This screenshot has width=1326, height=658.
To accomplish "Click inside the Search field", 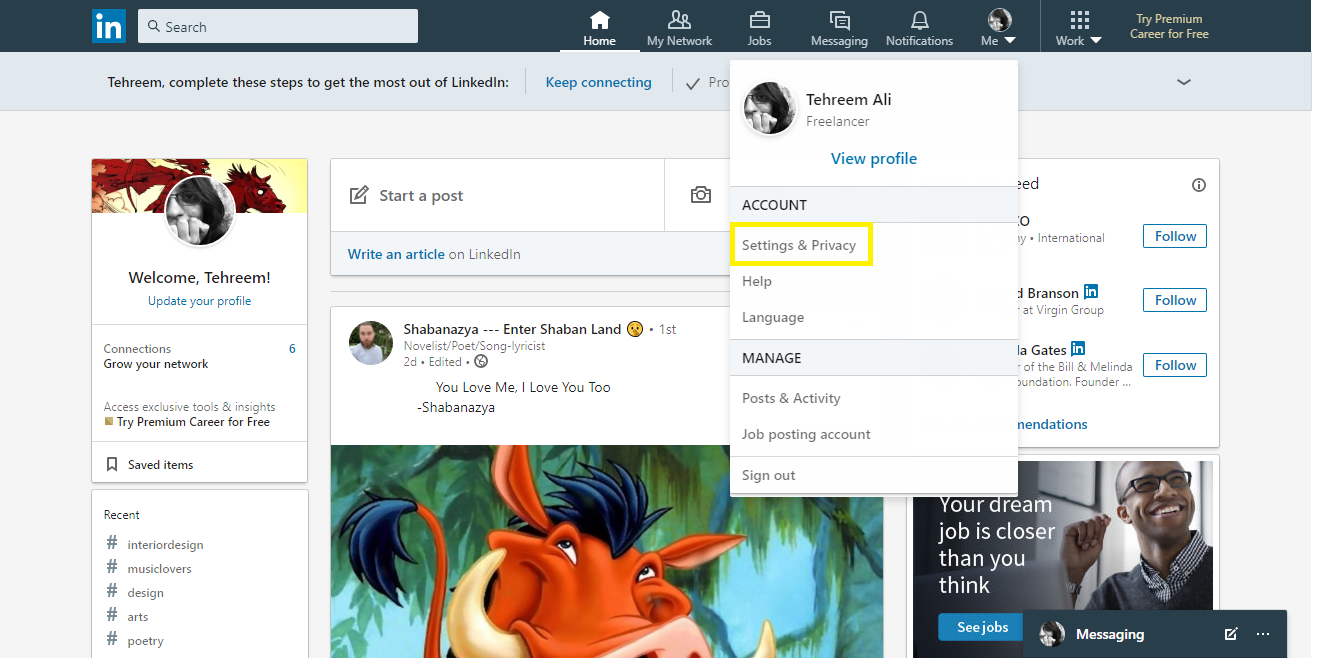I will [277, 26].
